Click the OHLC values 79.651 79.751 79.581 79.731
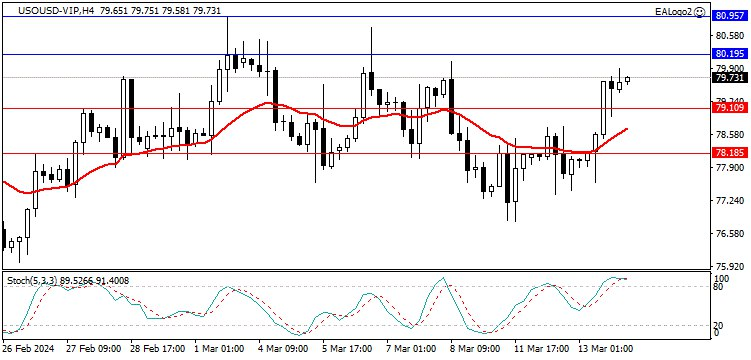 160,11
